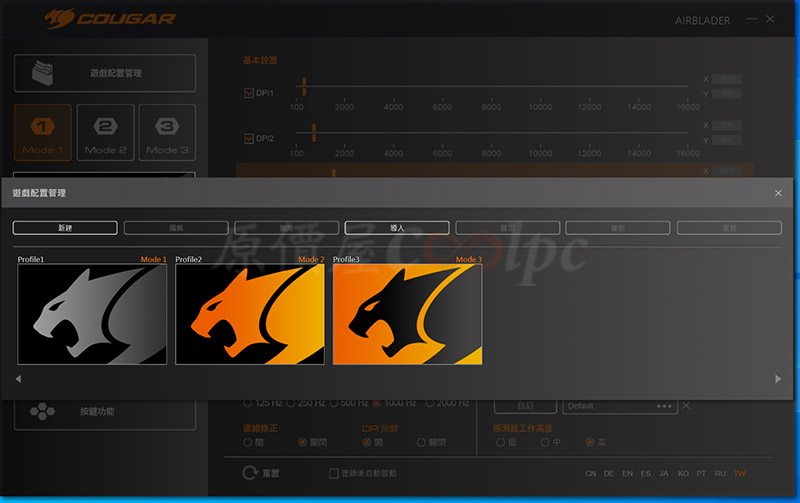Open the 按鍵功能 key function panel
800x503 pixels.
[105, 414]
